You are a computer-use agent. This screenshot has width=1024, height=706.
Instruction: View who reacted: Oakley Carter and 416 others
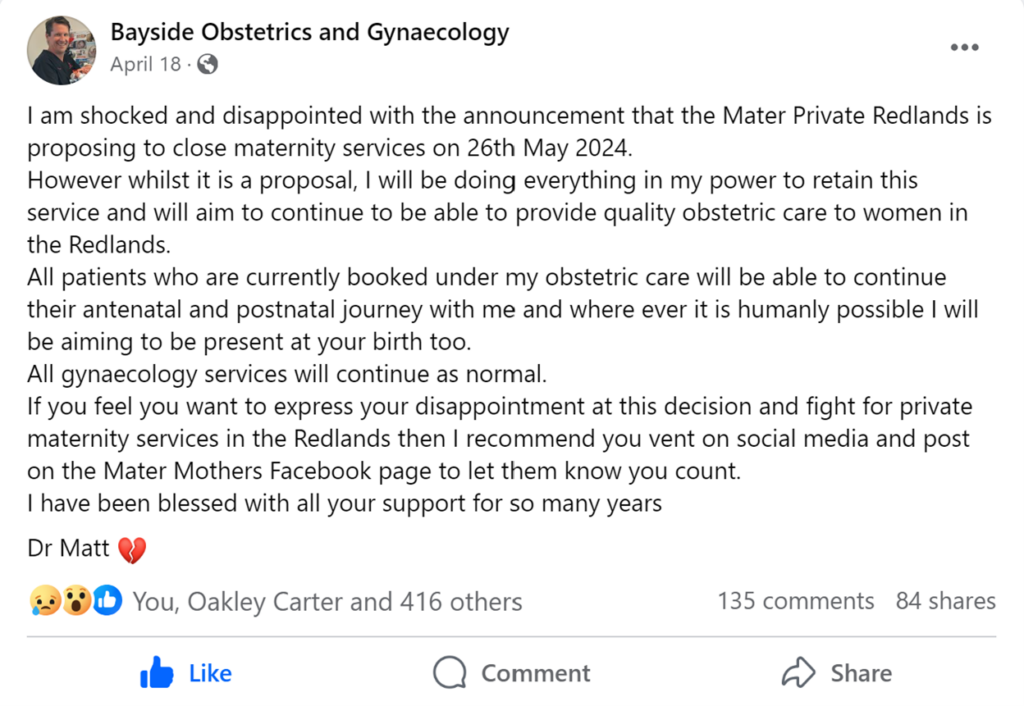point(327,601)
